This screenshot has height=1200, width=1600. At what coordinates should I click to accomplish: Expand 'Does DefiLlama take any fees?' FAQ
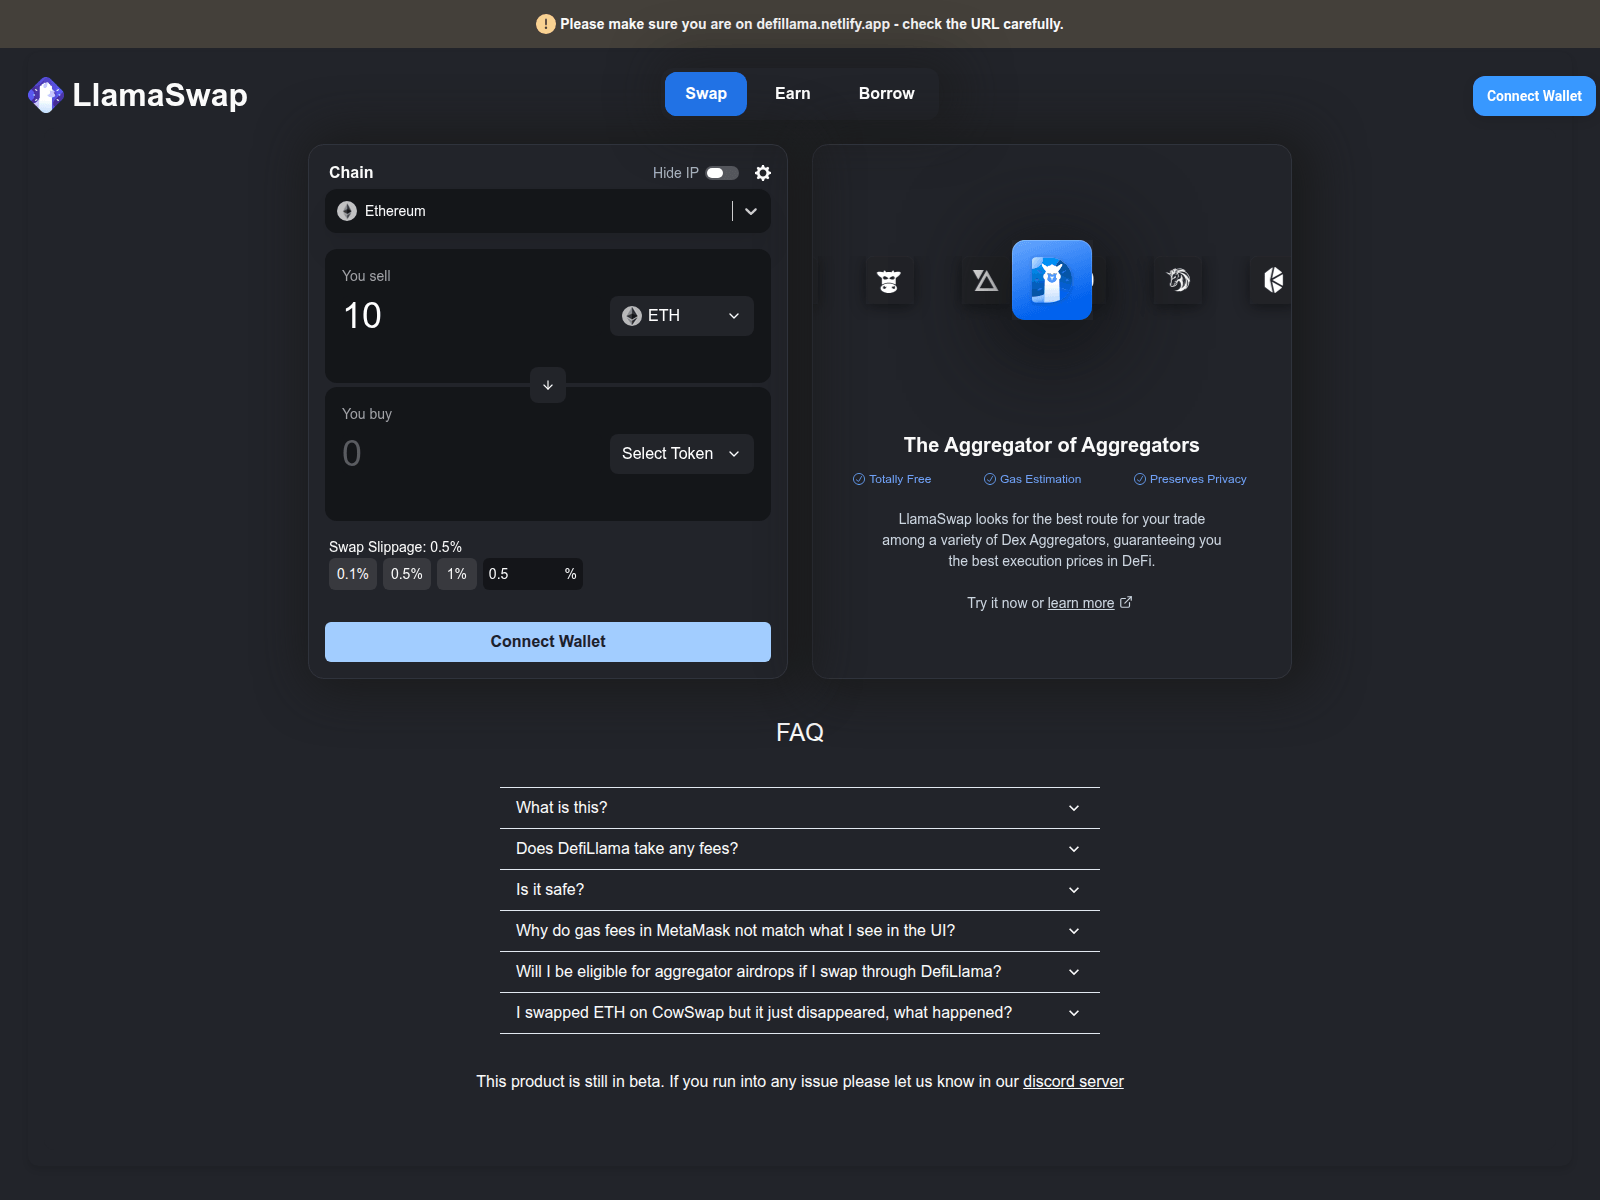800,849
